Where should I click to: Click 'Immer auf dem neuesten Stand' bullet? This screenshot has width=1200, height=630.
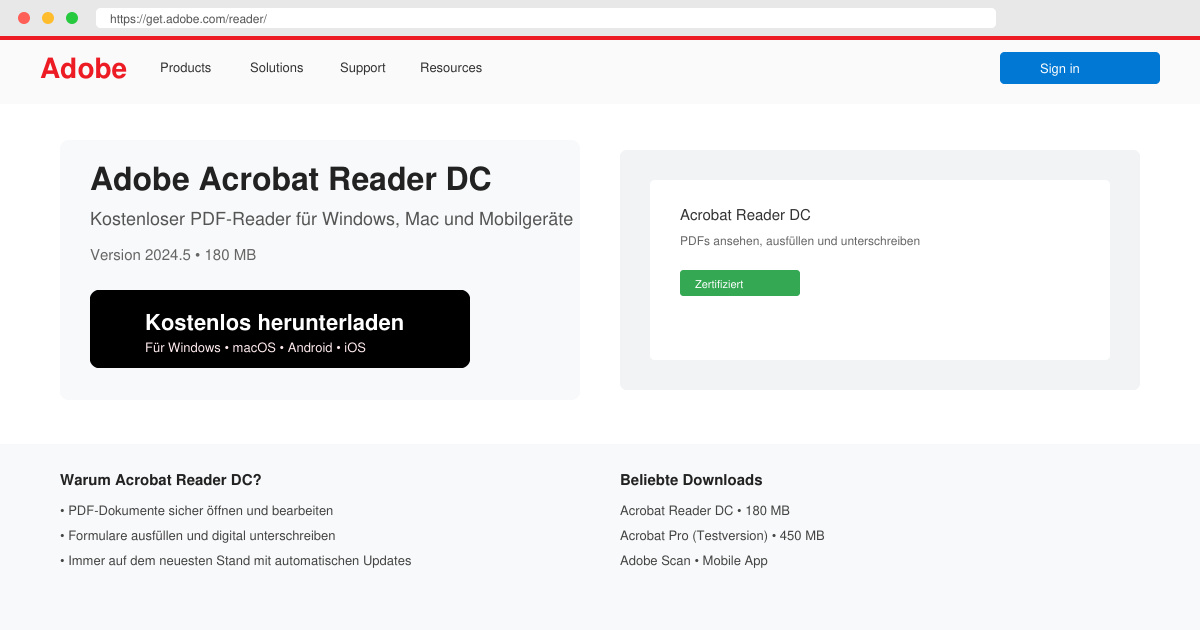click(x=236, y=561)
